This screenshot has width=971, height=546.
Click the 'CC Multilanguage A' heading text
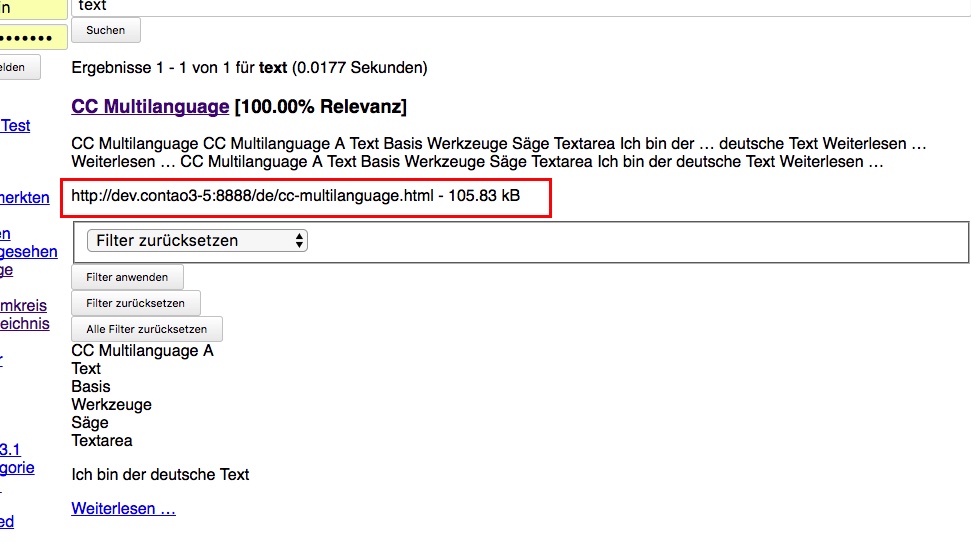[142, 351]
